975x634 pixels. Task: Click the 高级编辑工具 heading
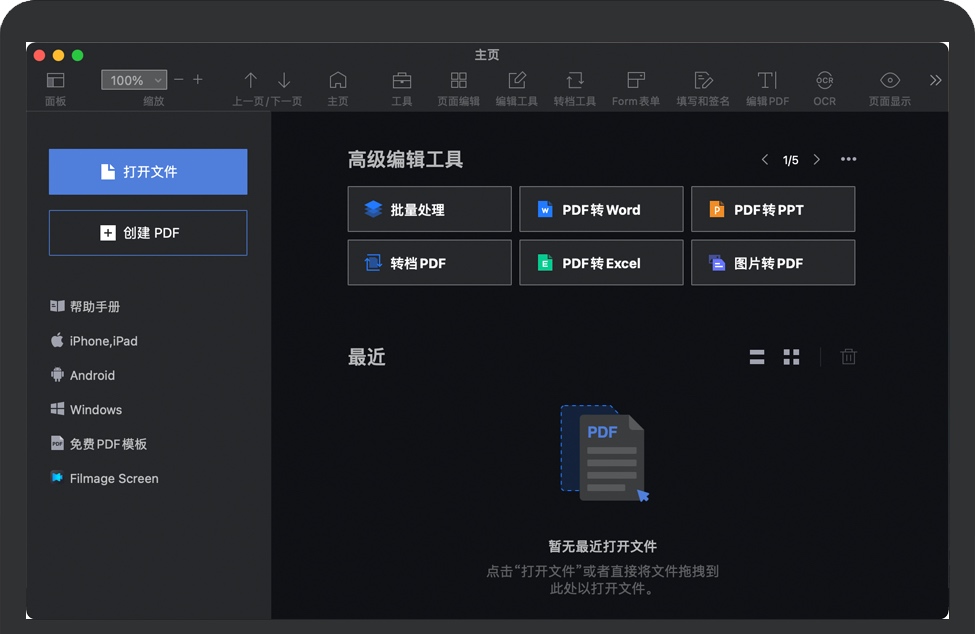click(x=405, y=160)
